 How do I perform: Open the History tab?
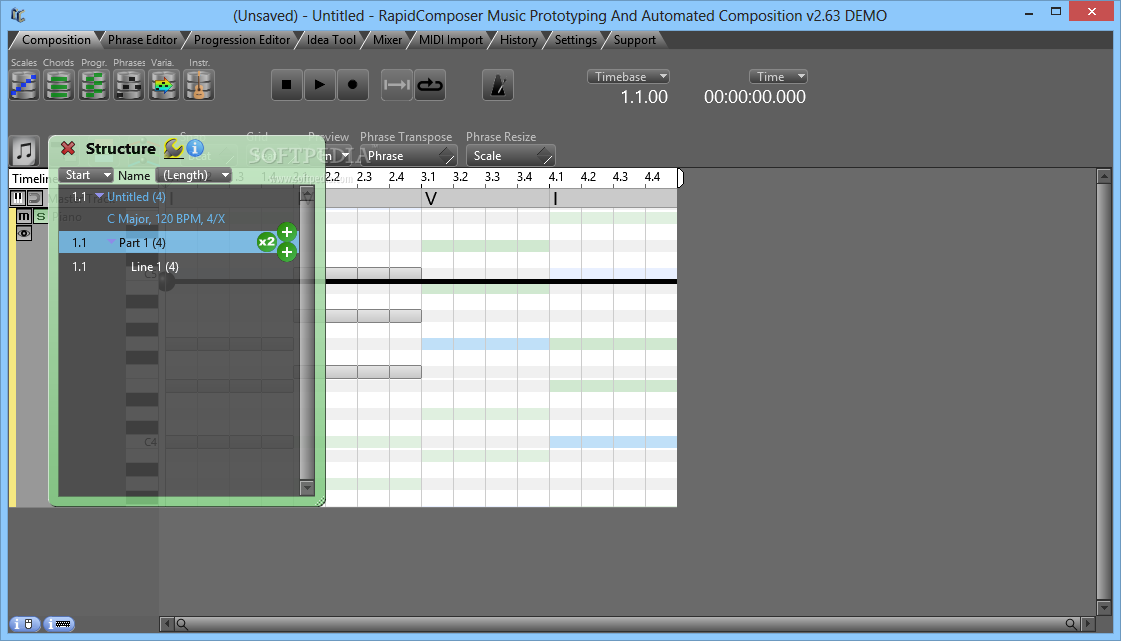(x=518, y=40)
